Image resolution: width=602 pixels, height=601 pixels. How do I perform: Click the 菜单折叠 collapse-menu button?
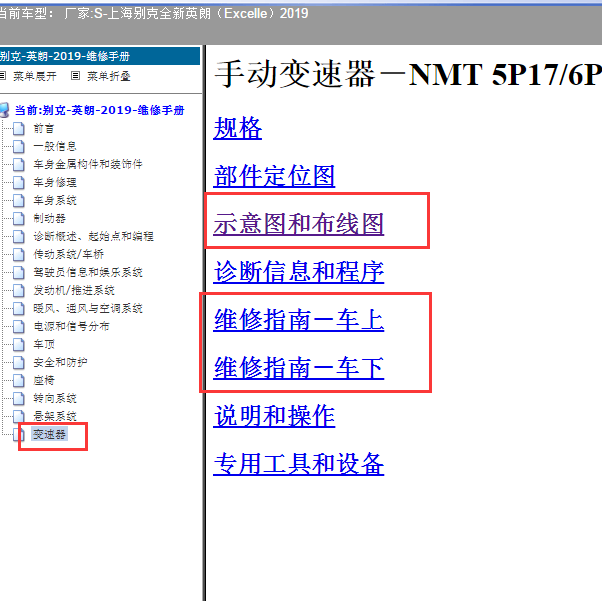pyautogui.click(x=109, y=76)
